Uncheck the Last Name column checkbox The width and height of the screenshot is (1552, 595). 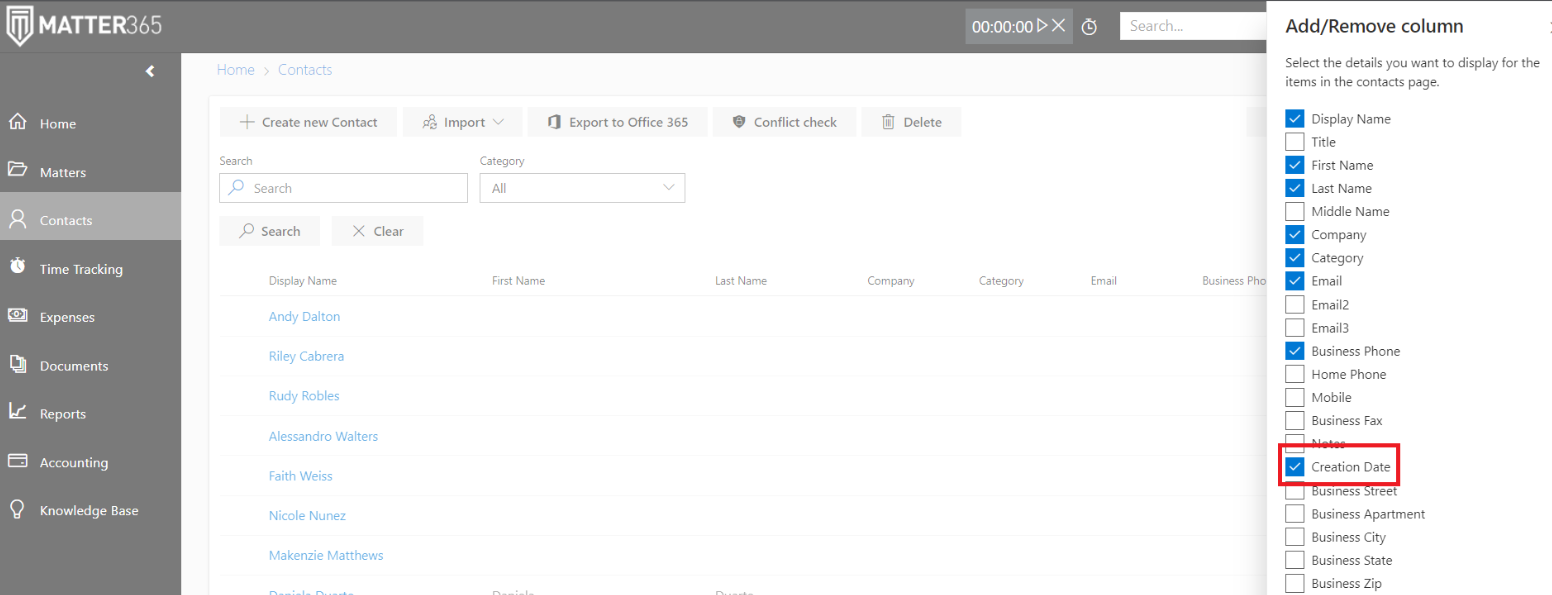coord(1295,188)
